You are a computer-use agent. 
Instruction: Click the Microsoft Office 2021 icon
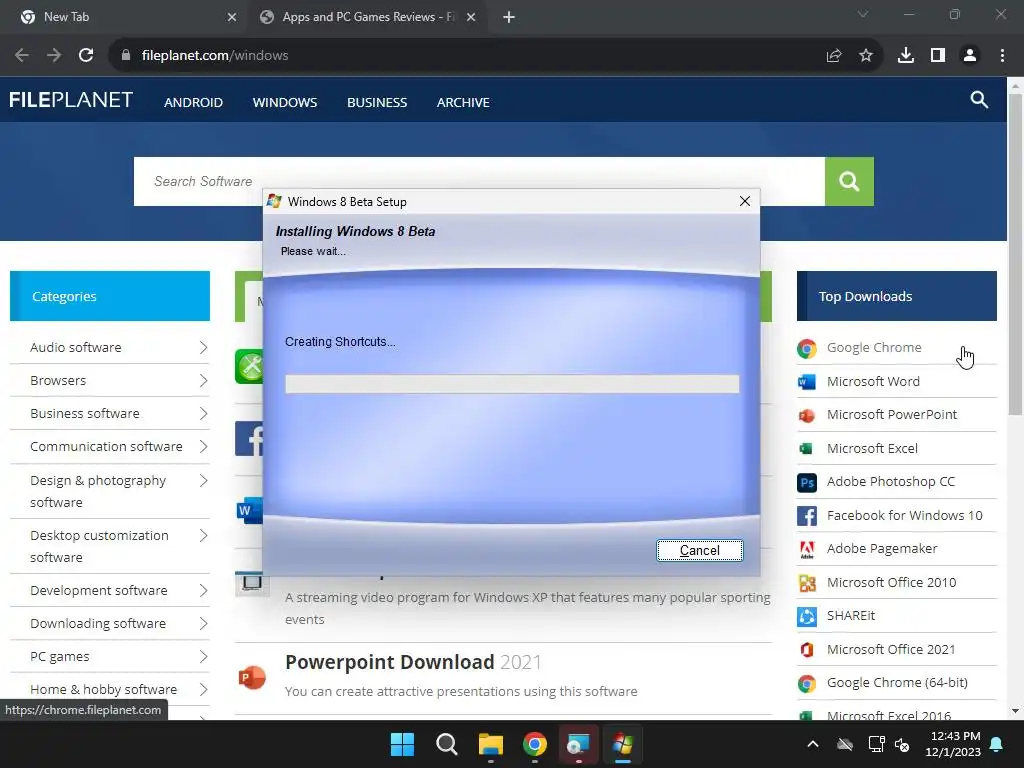tap(807, 650)
